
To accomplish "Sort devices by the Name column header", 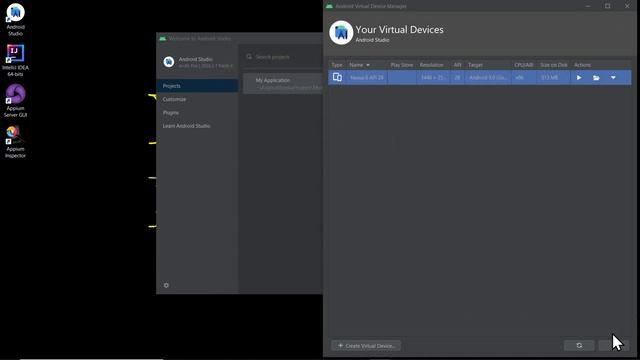I will pos(359,65).
